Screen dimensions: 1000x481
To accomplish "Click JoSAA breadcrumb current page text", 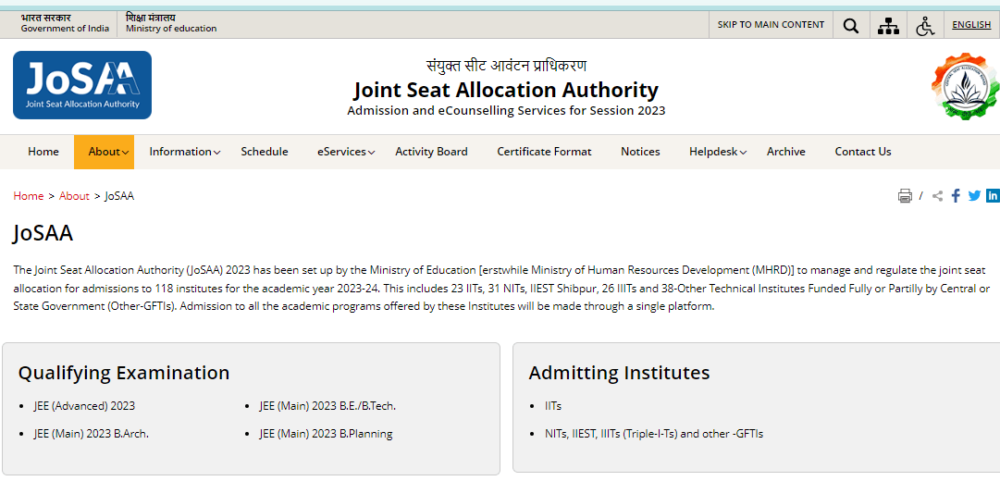I will [x=119, y=196].
